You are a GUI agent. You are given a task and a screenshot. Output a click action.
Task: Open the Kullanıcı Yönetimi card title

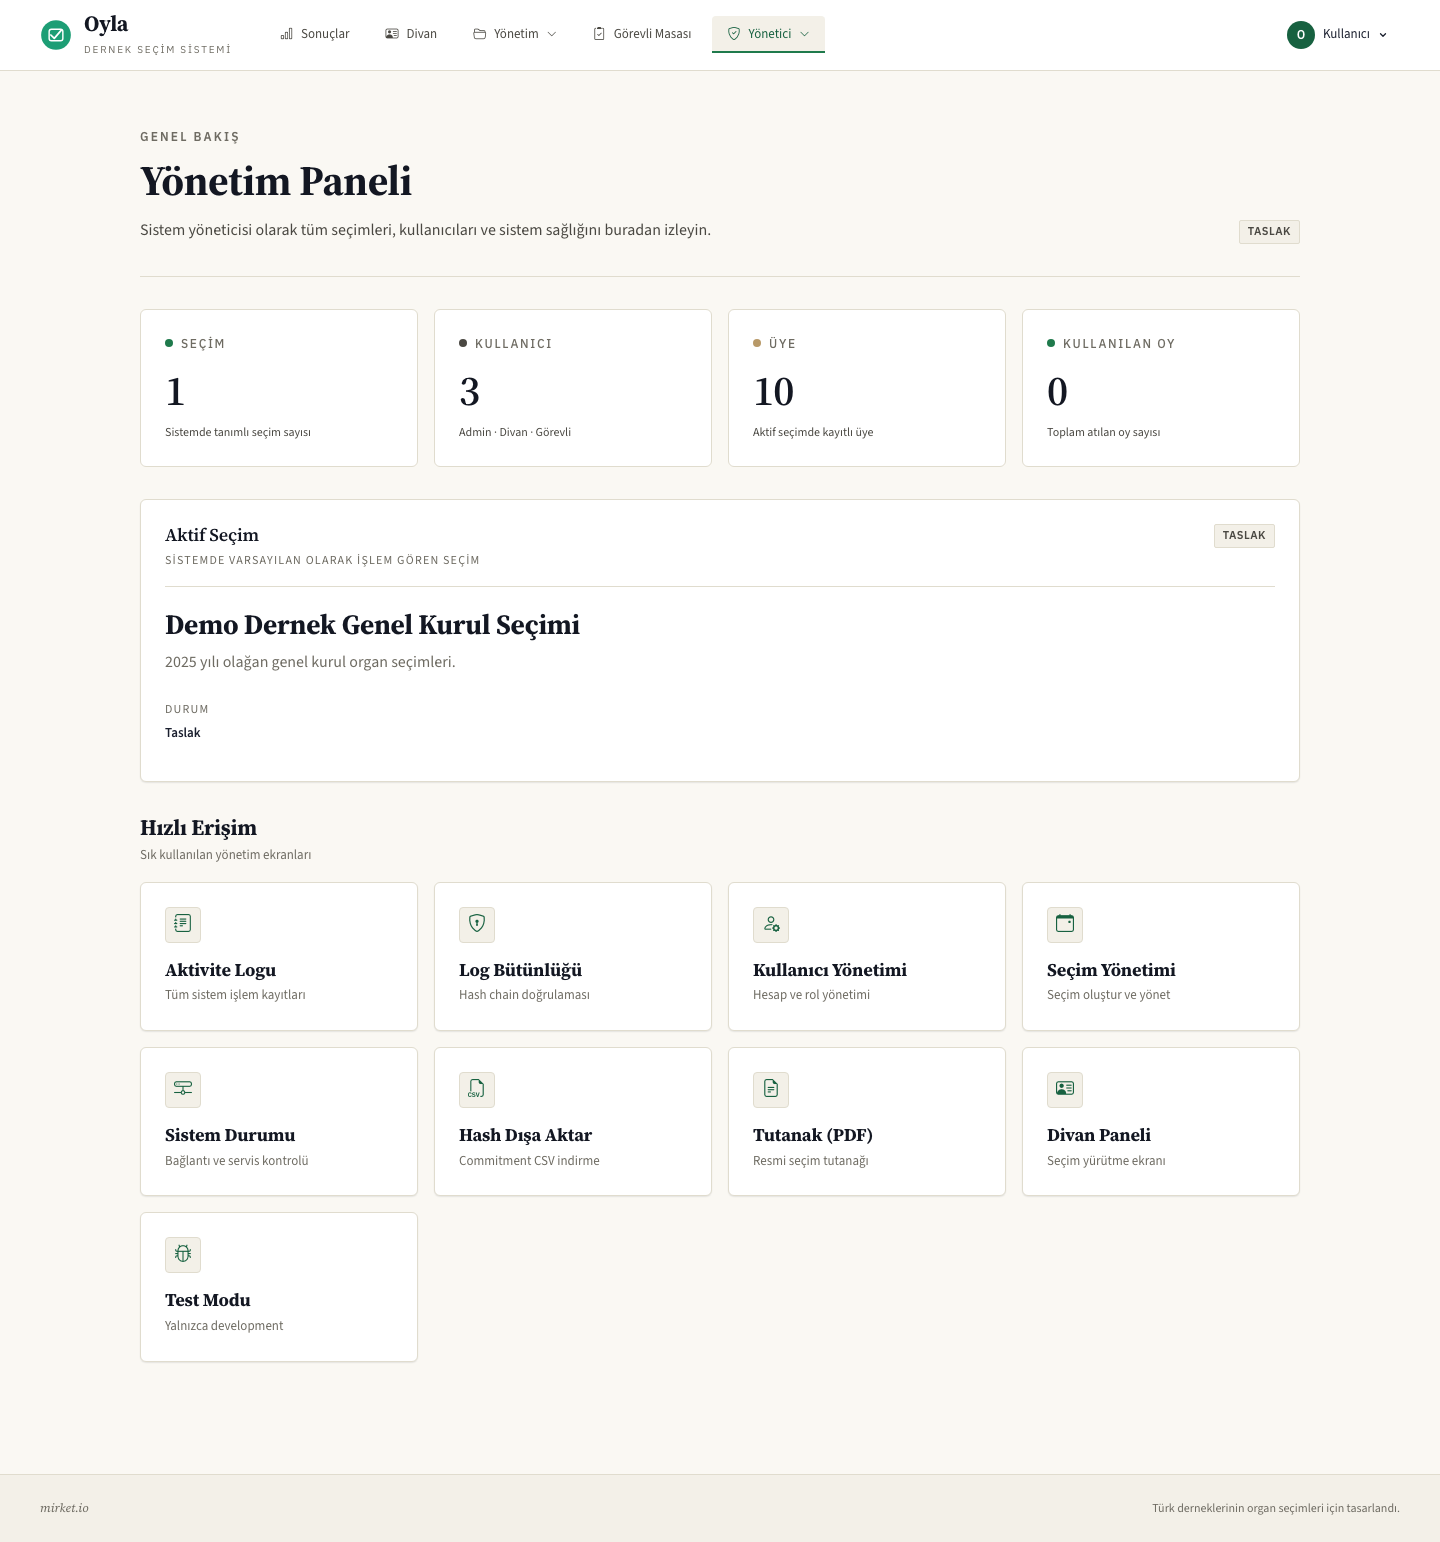830,970
